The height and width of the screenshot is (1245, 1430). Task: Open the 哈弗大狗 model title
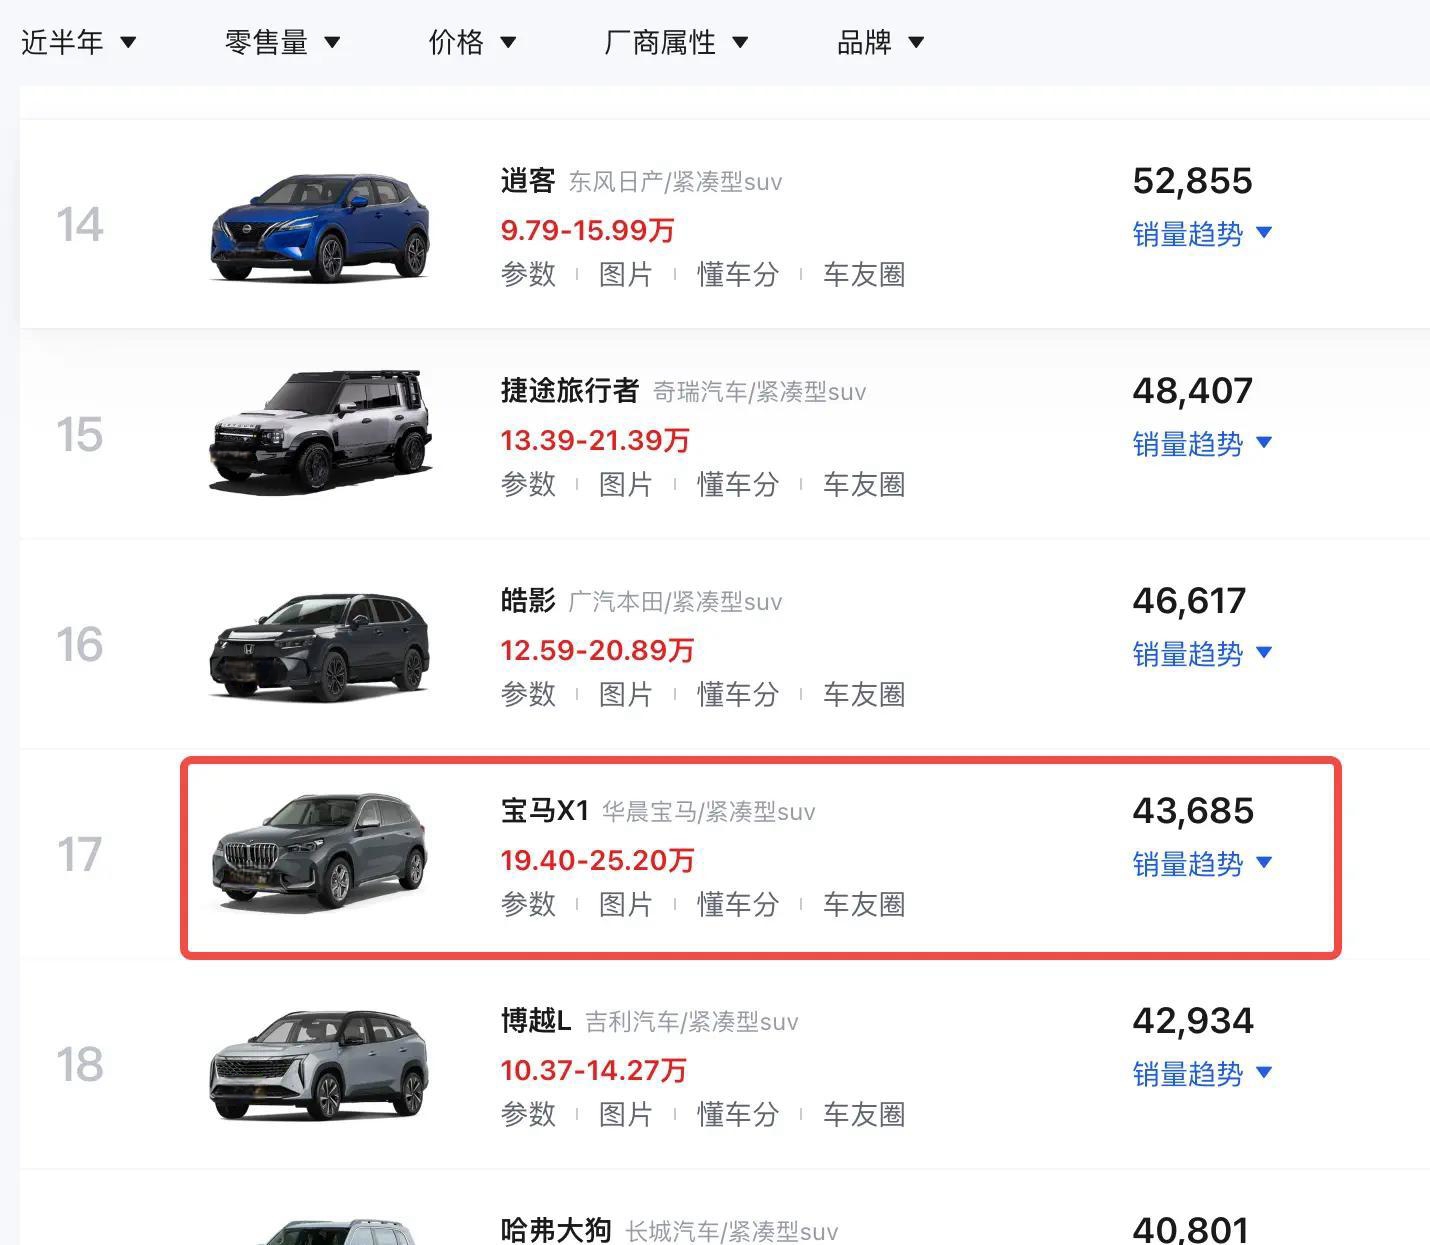556,1229
